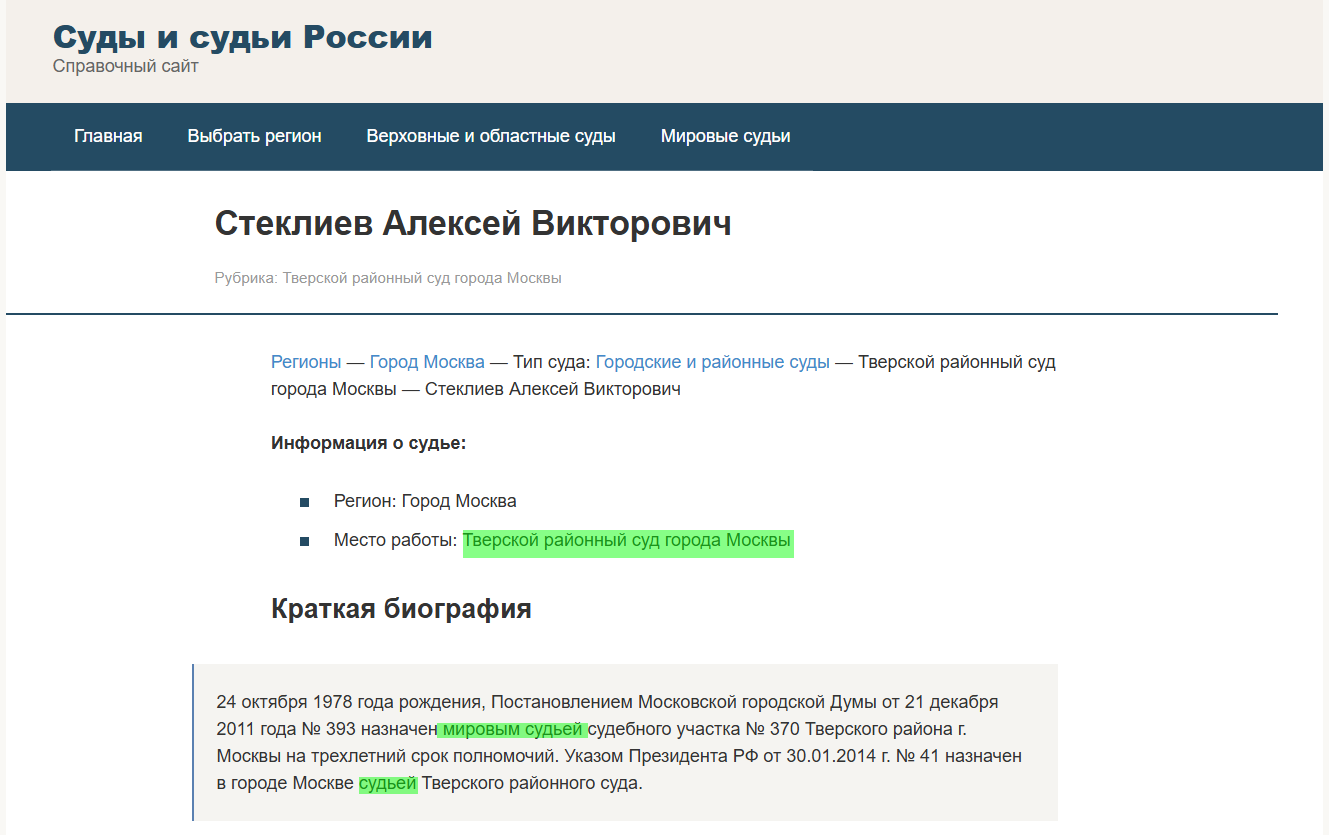Open the Городские и районные суды link
1329x835 pixels.
(712, 361)
